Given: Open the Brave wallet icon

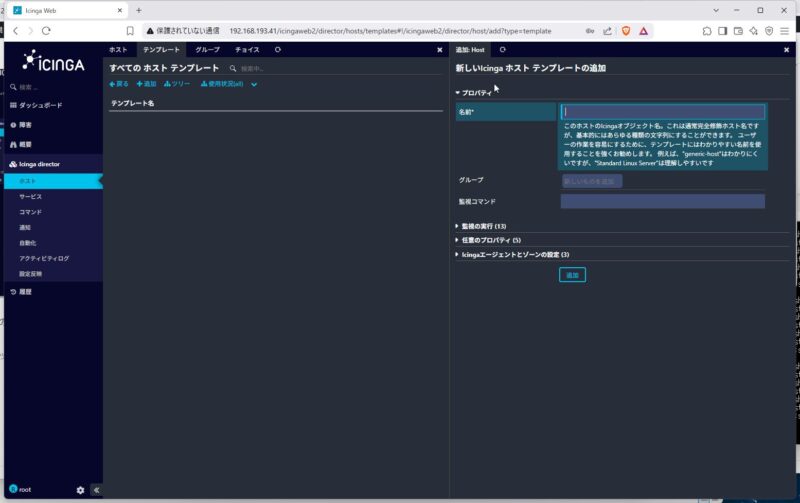Looking at the screenshot, I should pyautogui.click(x=738, y=31).
